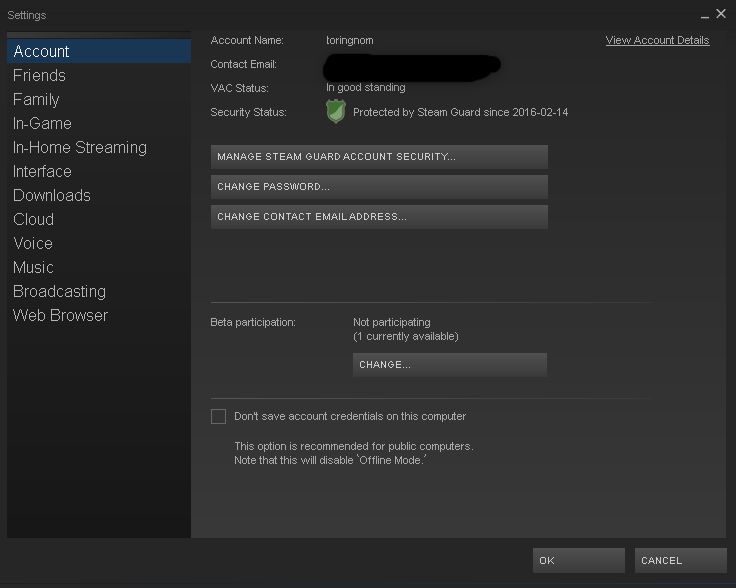Screen dimensions: 736x588
Task: Click the green Steam Guard shield icon
Action: (336, 111)
